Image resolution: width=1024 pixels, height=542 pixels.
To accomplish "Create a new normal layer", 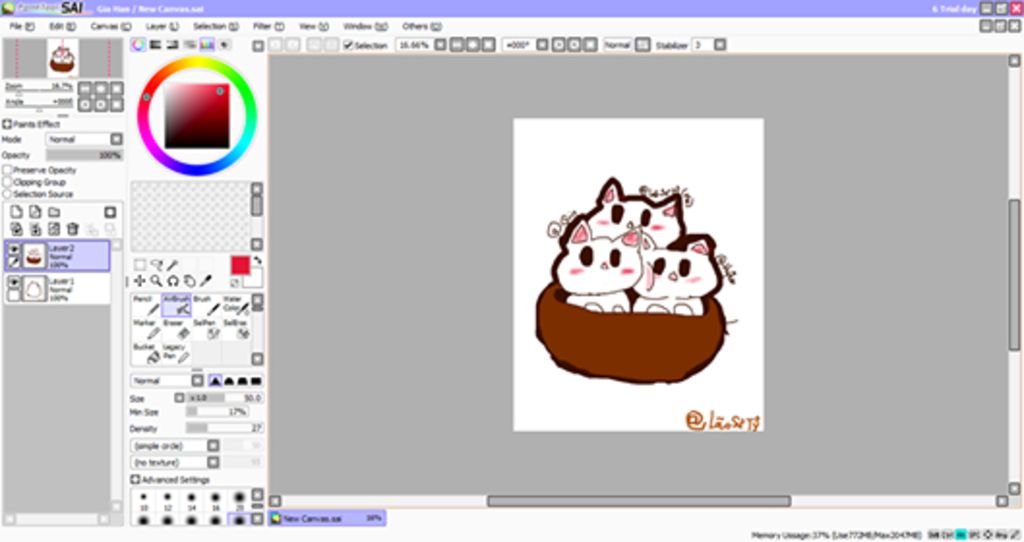I will pos(16,212).
